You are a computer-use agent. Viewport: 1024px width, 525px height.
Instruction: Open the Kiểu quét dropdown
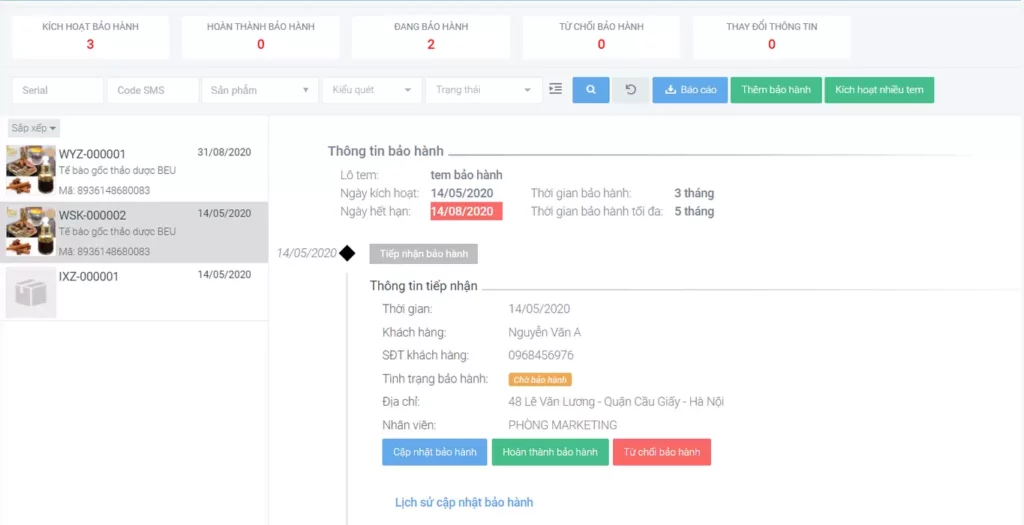(371, 90)
